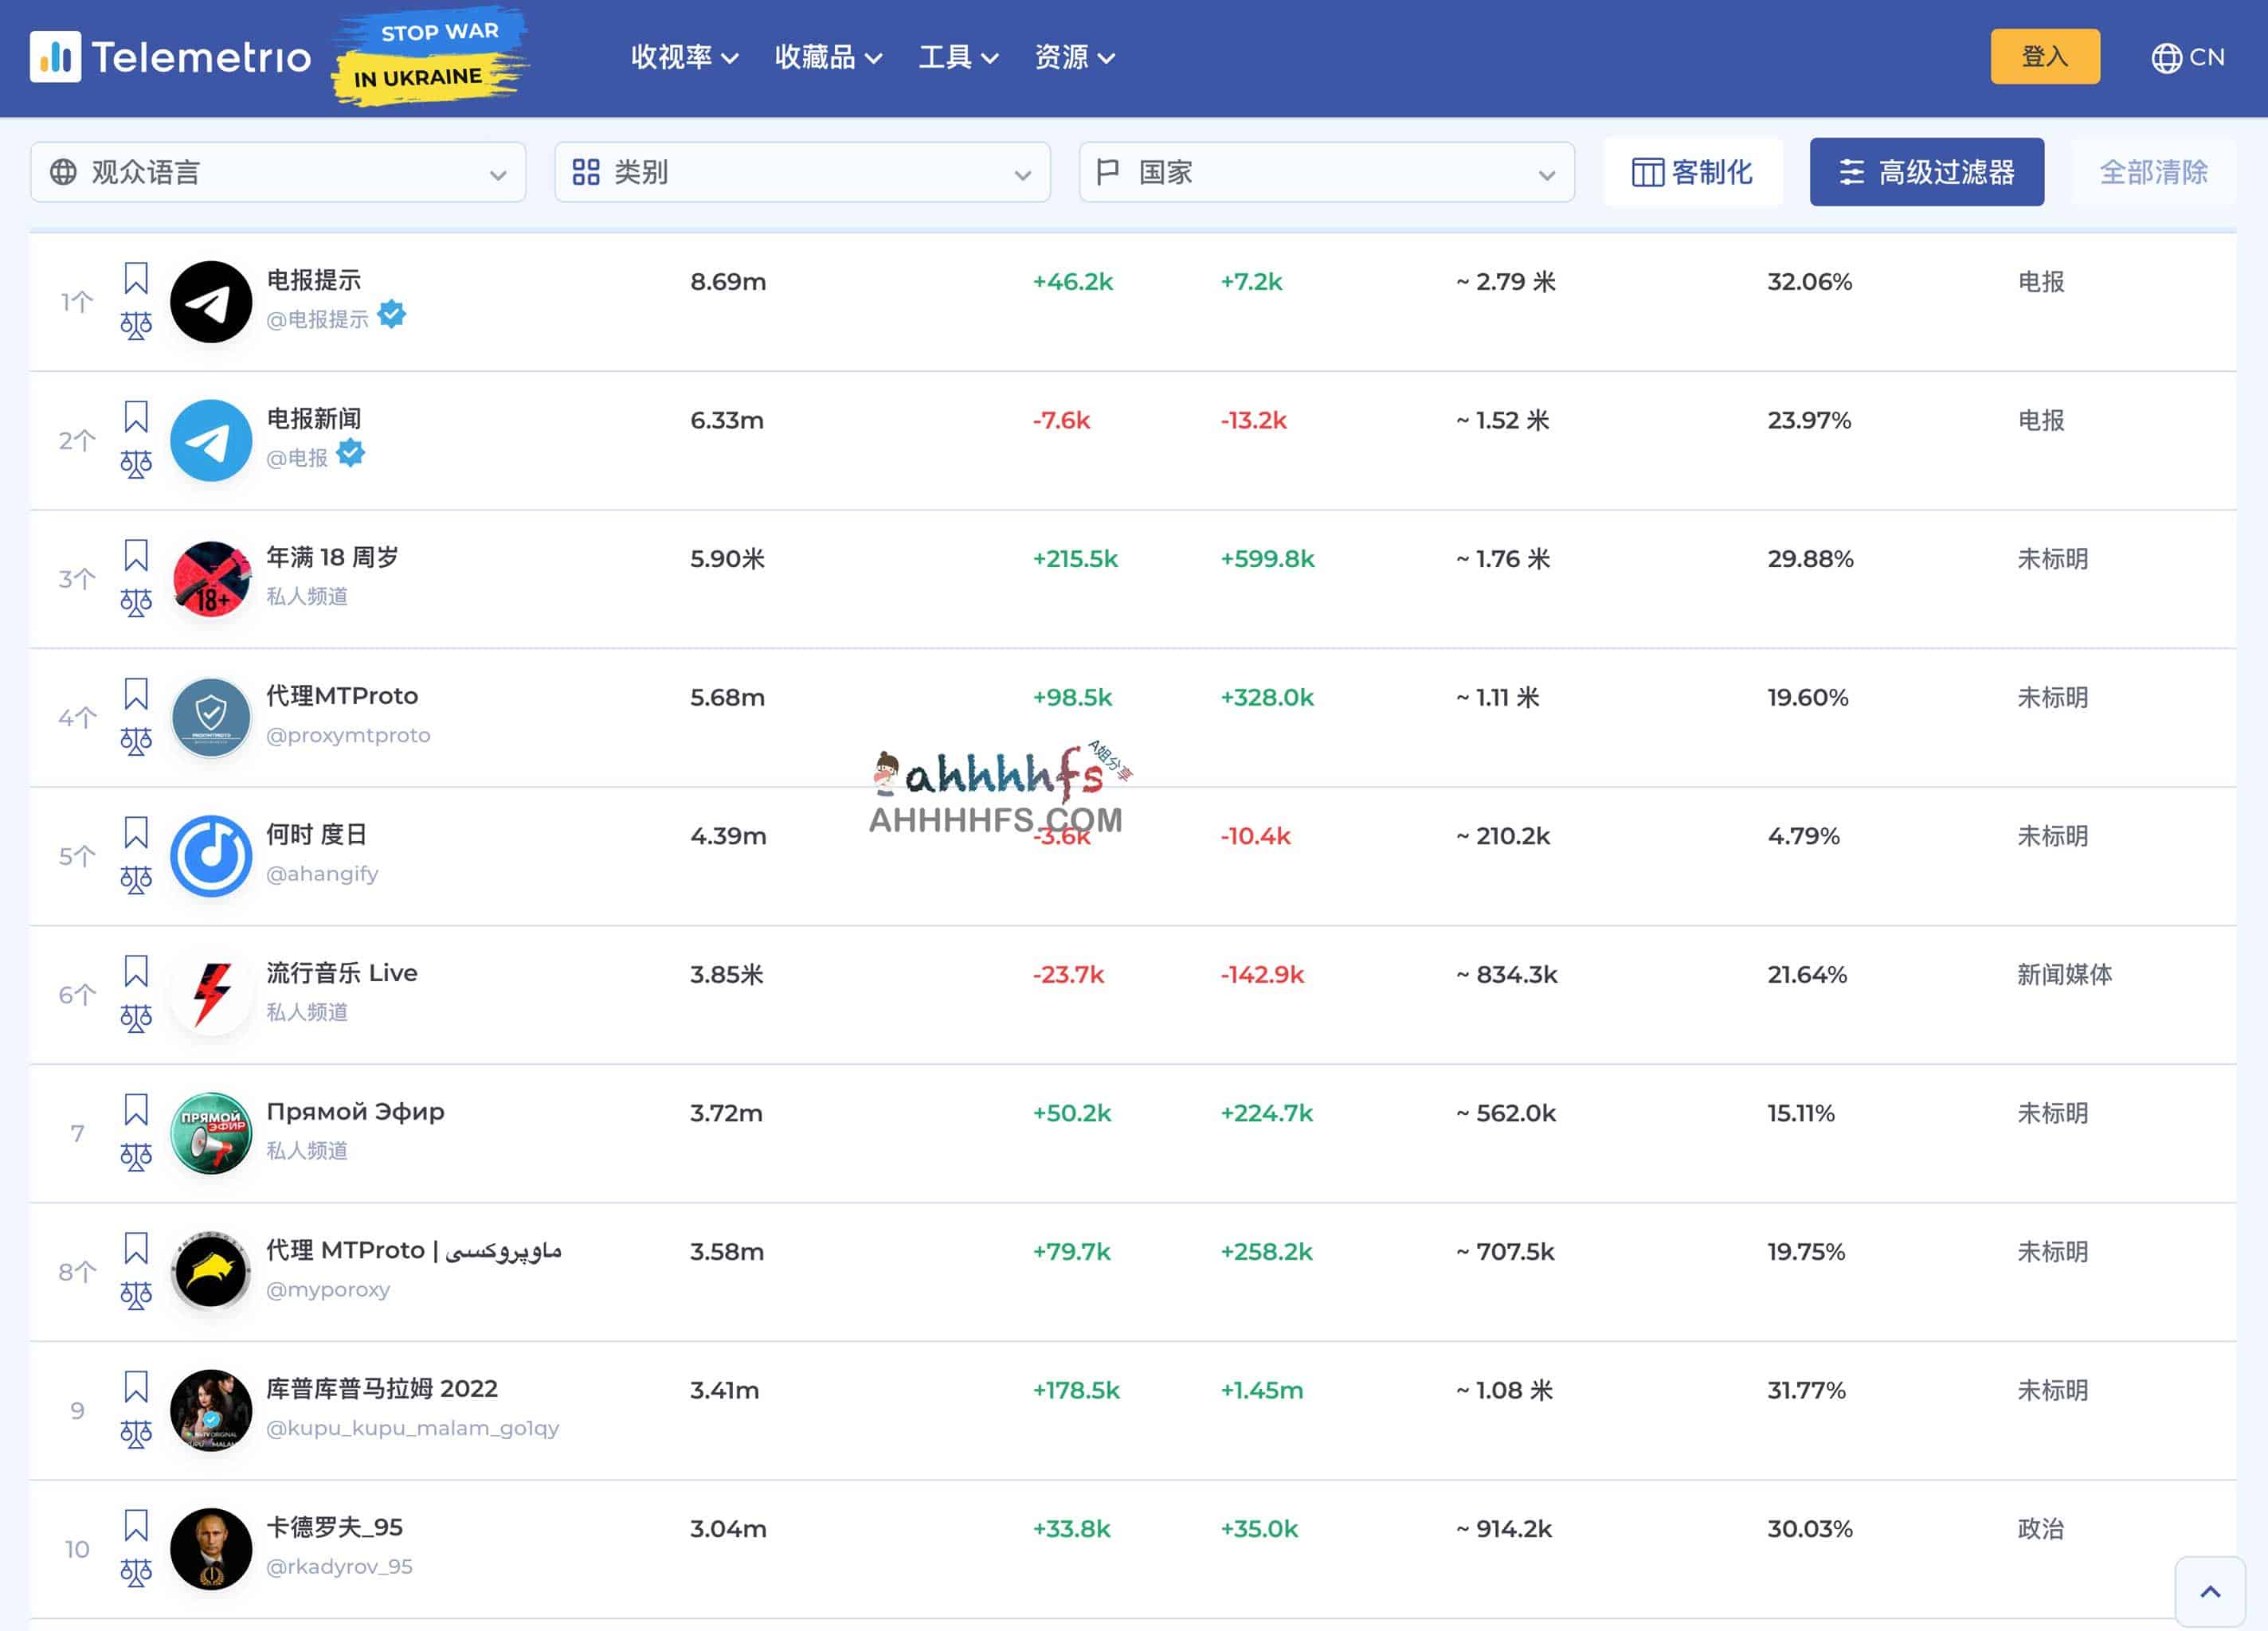Bookmark the 库普库普马拉姆 2022 channel row

click(136, 1387)
